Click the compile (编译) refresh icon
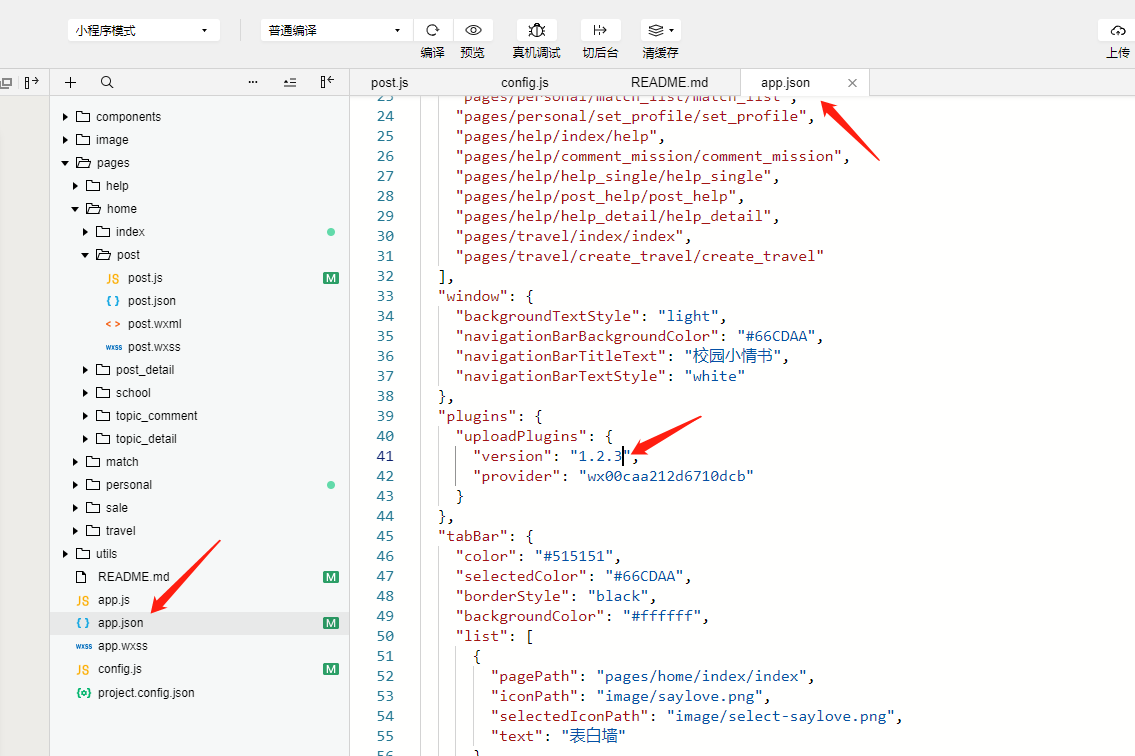 tap(433, 30)
